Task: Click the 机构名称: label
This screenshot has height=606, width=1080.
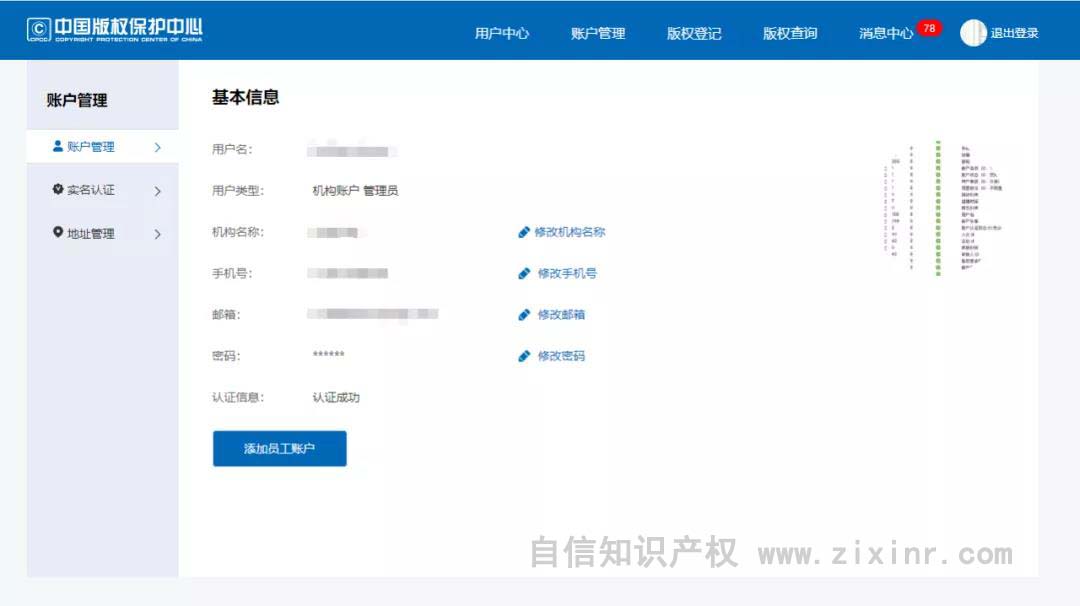Action: (x=238, y=232)
